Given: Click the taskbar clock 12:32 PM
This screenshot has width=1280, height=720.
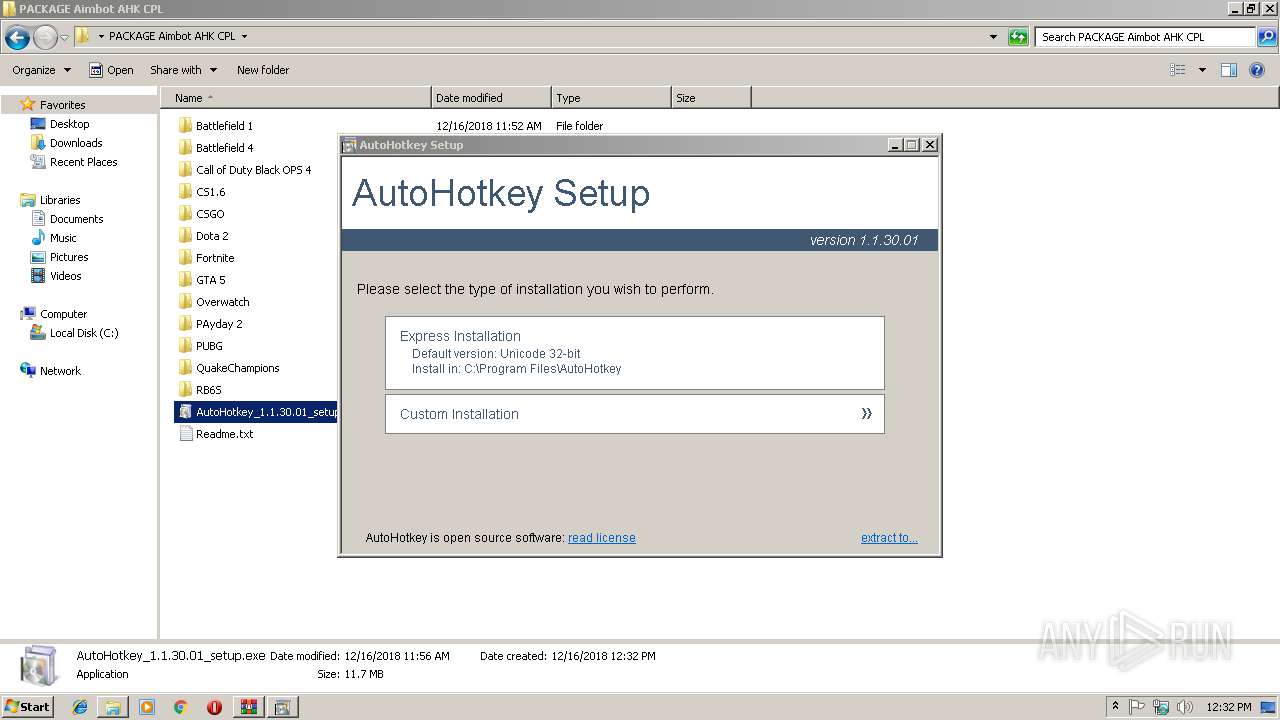Looking at the screenshot, I should point(1228,707).
